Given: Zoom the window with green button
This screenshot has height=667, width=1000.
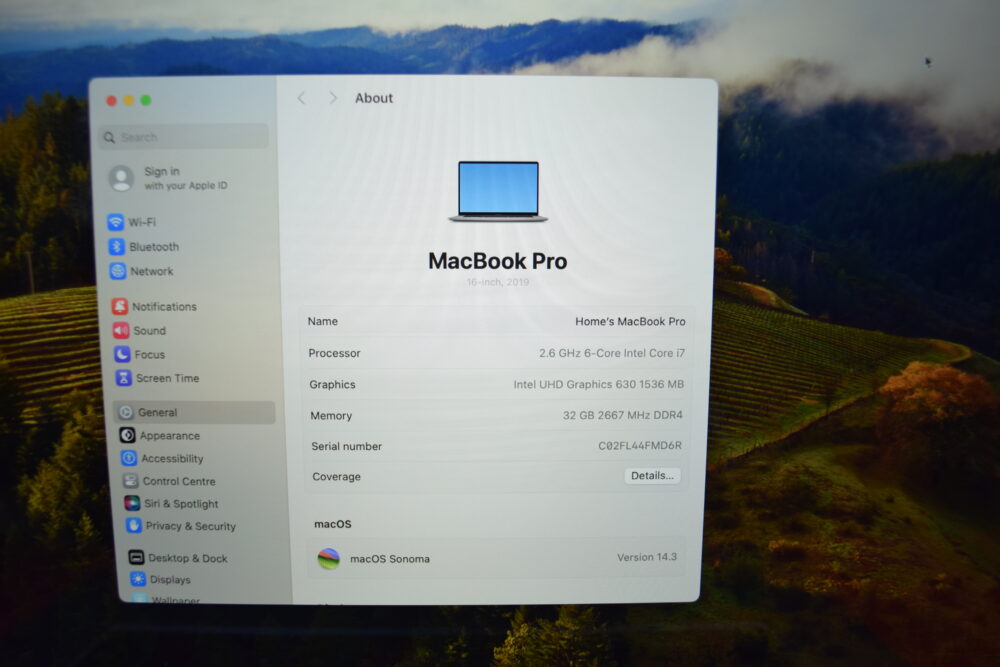Looking at the screenshot, I should click(x=145, y=100).
